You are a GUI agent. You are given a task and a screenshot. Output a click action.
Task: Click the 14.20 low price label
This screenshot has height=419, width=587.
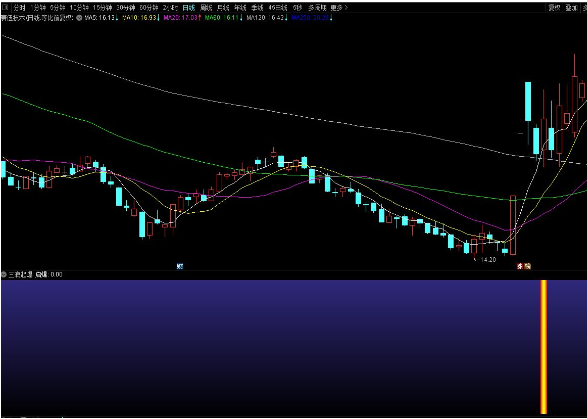click(489, 259)
